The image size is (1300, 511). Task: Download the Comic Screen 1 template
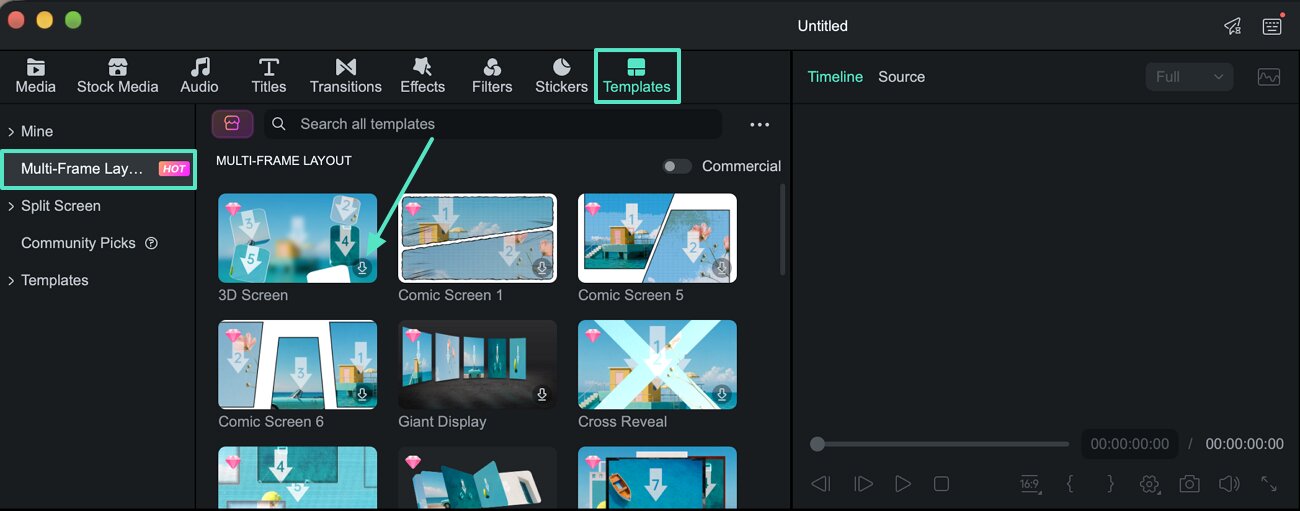(x=542, y=268)
